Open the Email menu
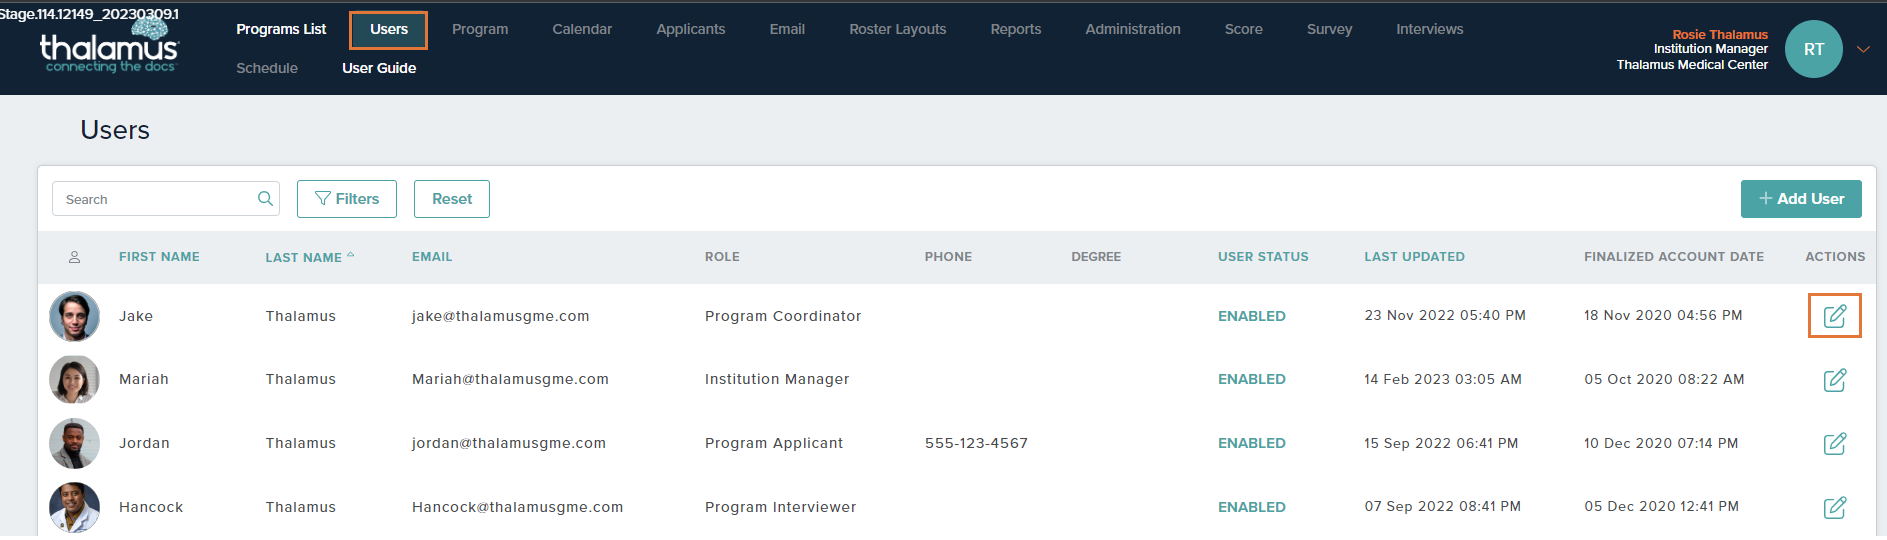 (787, 29)
